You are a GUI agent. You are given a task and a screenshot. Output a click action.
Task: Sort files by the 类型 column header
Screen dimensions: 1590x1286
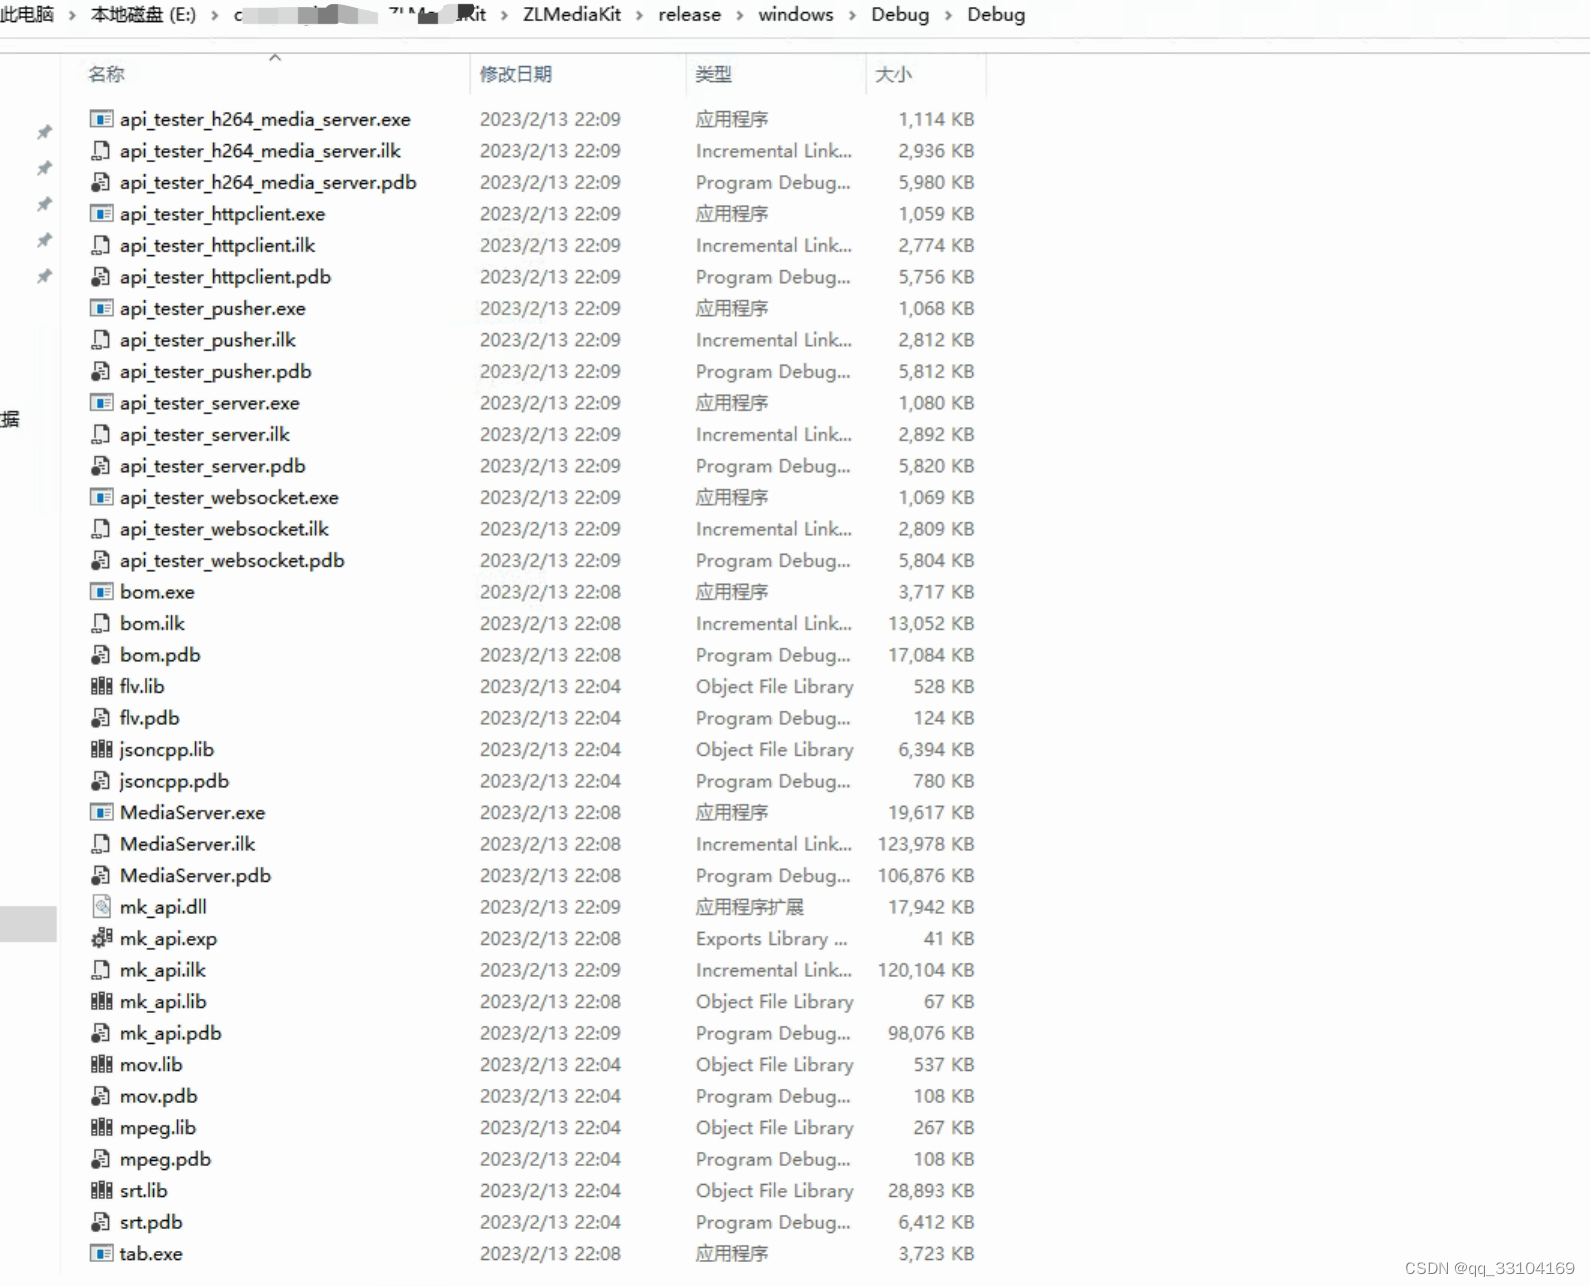[714, 74]
